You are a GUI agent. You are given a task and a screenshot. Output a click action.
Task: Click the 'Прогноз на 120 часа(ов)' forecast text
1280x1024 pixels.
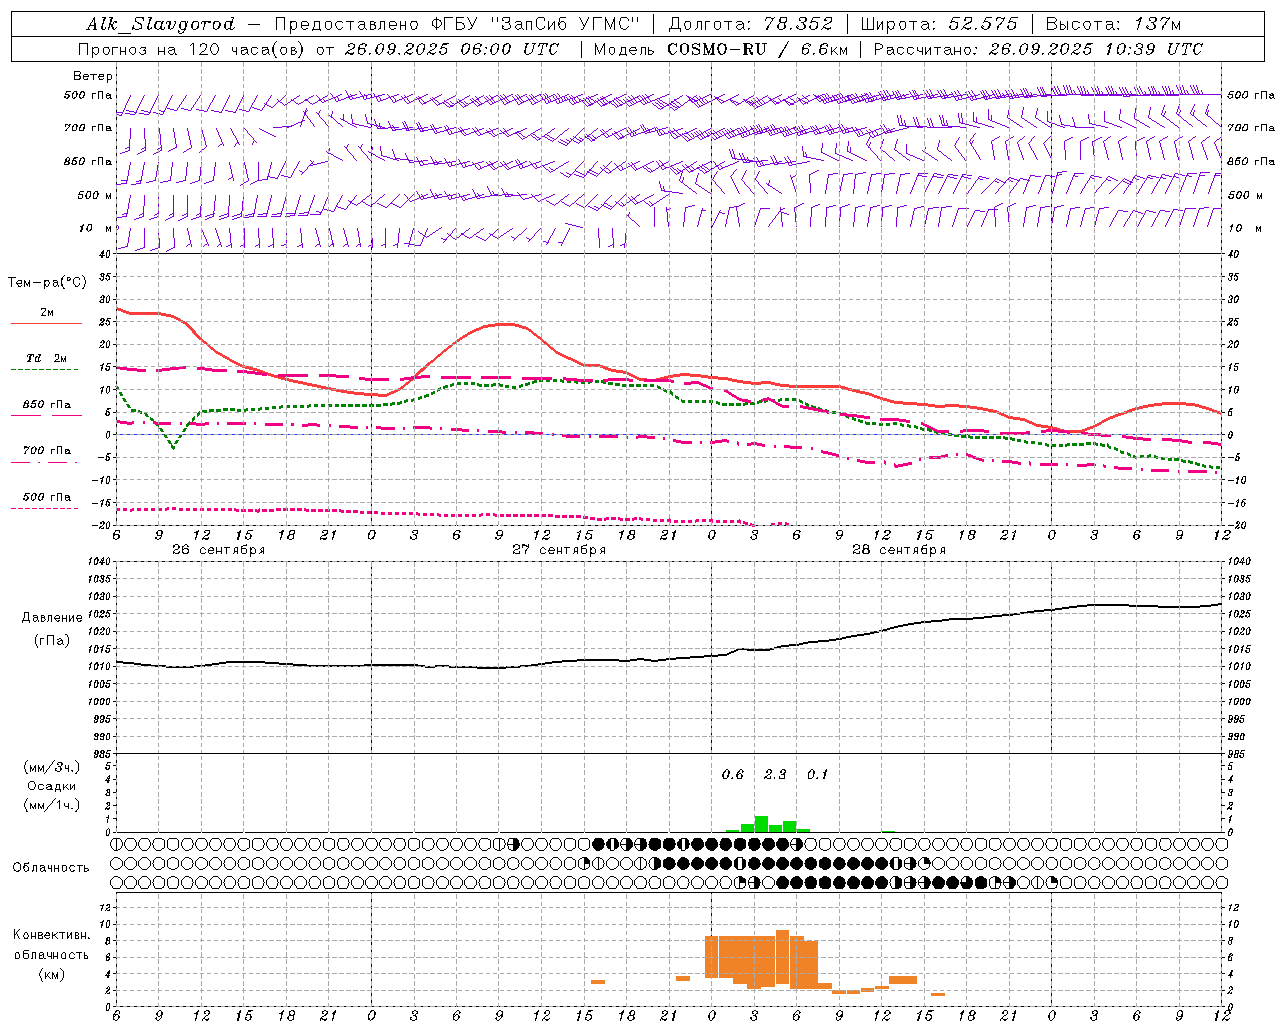(192, 49)
